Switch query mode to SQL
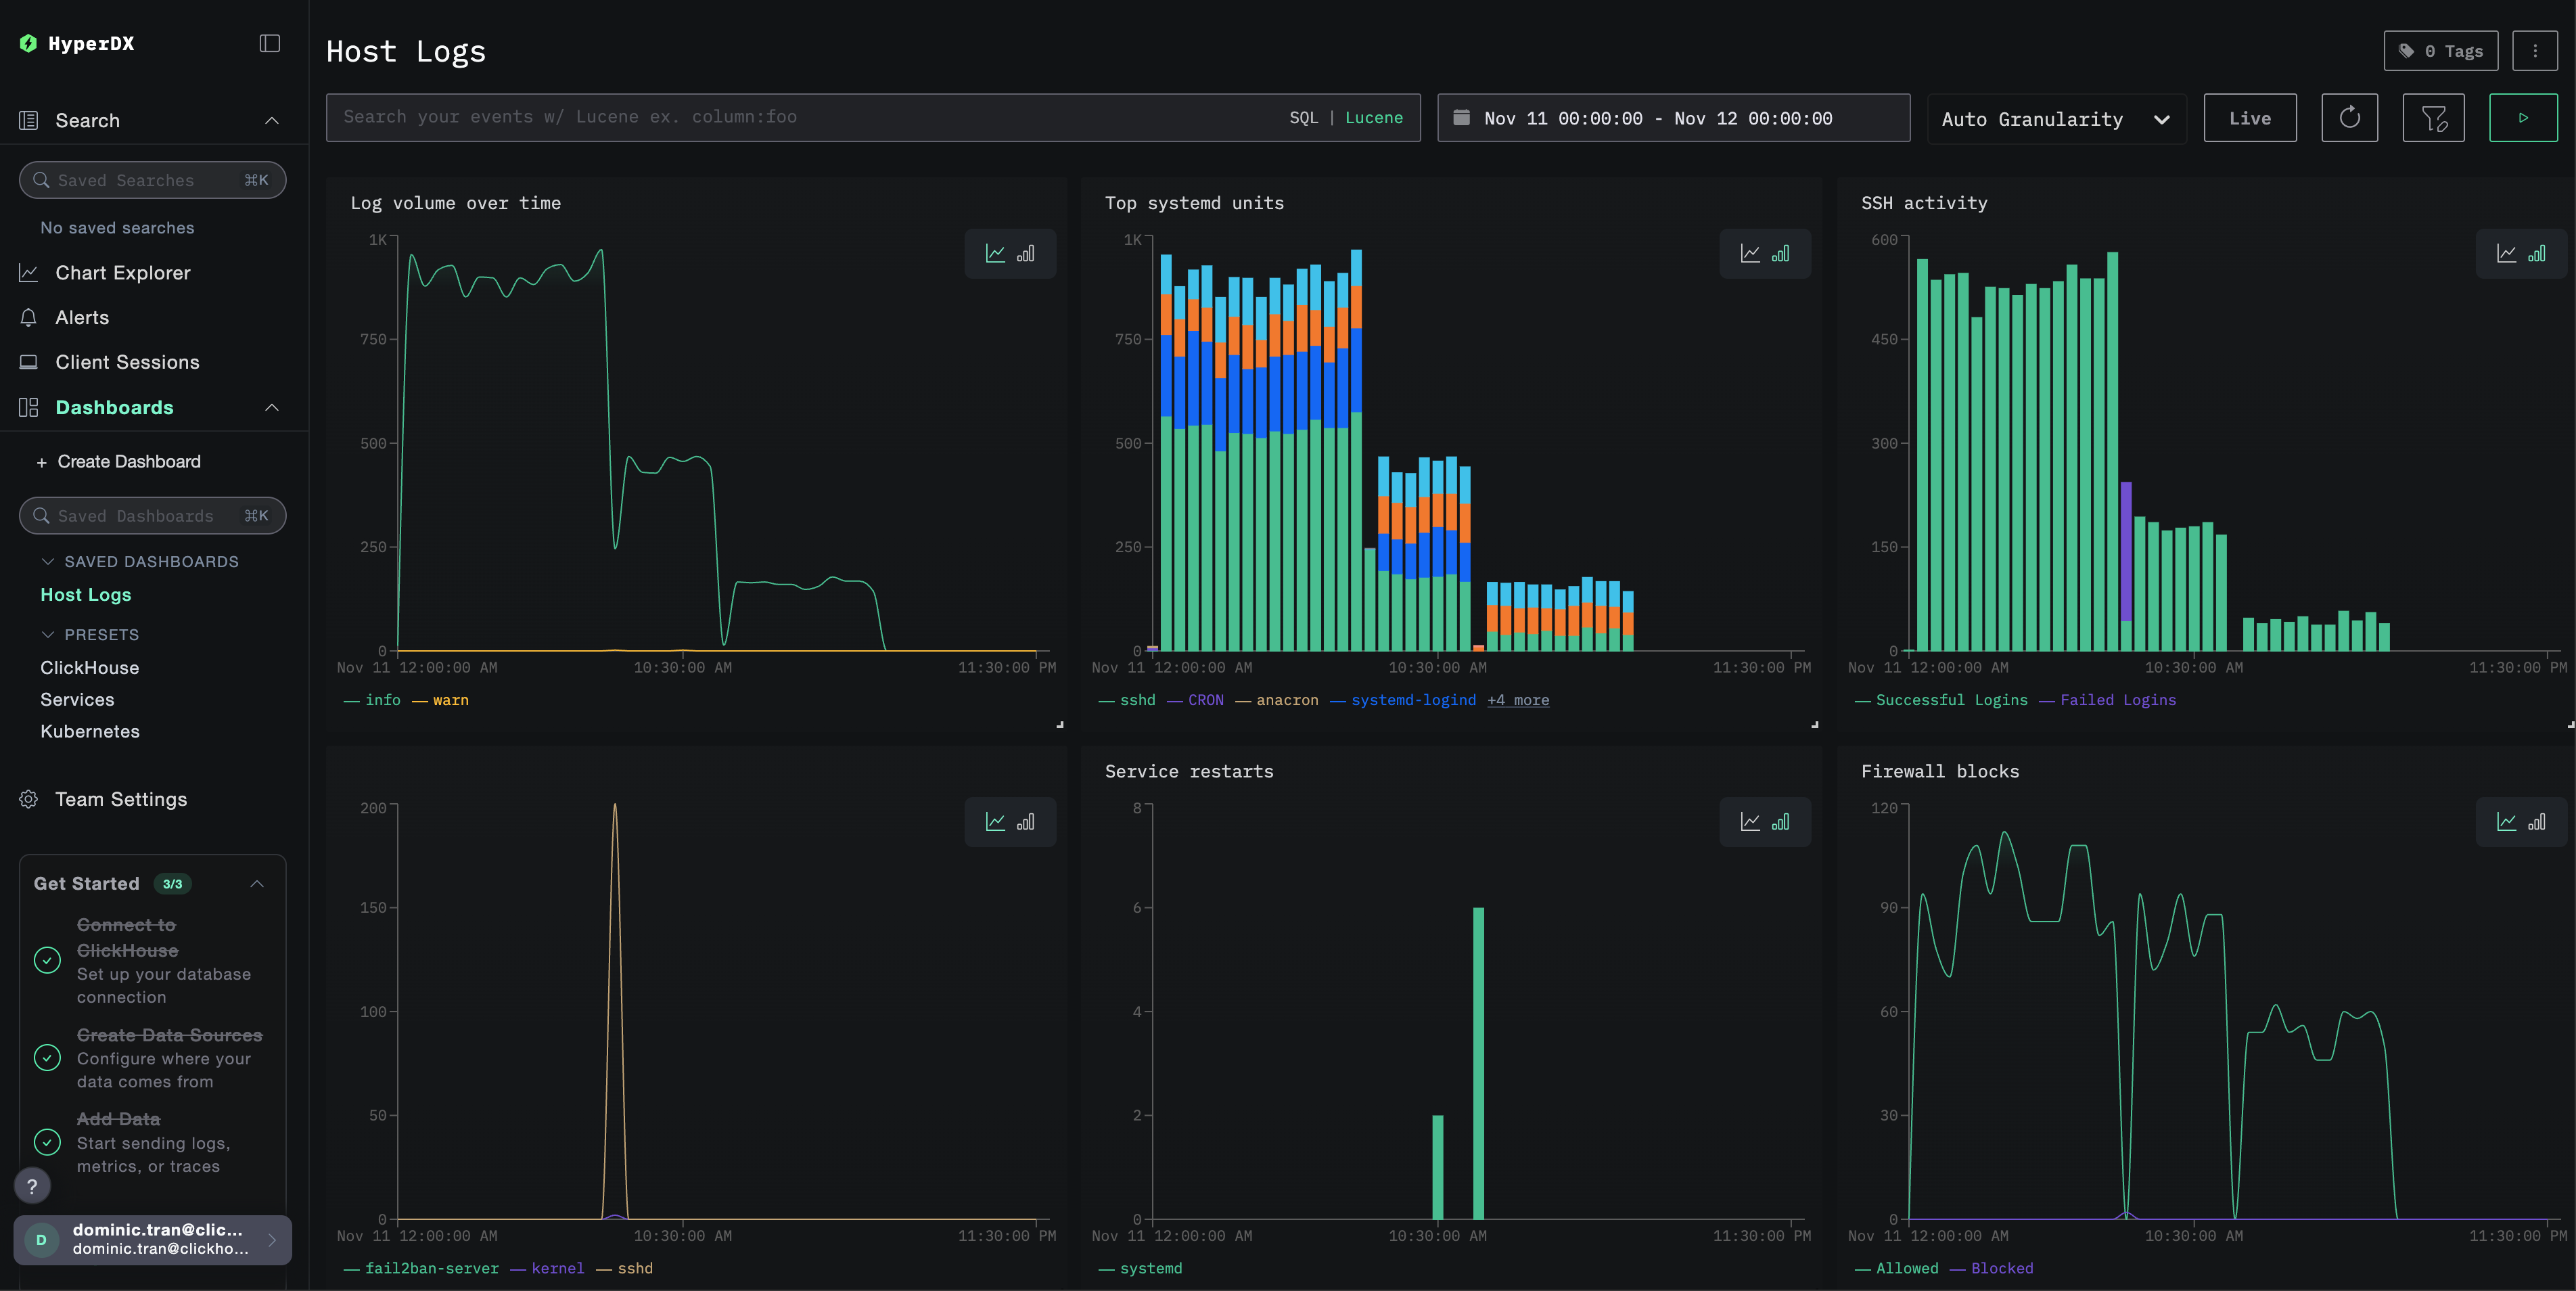 (1304, 117)
